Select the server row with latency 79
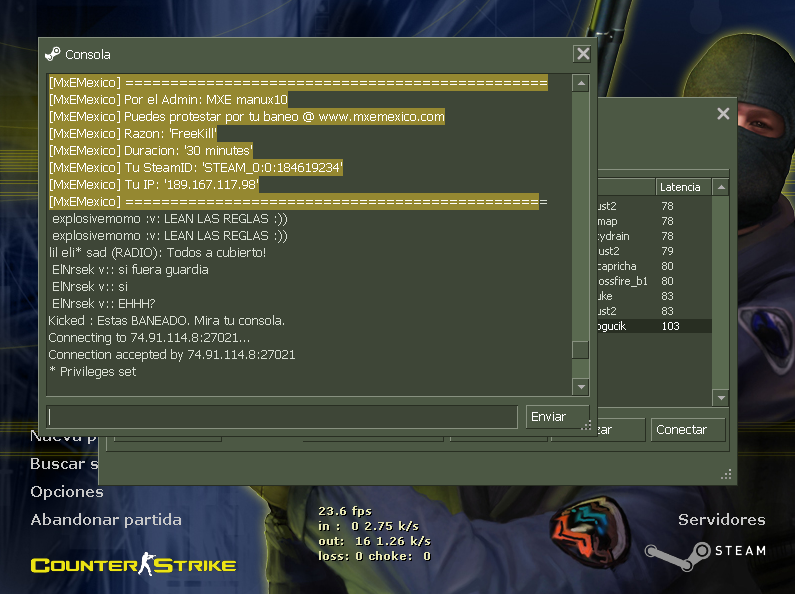 tap(654, 251)
